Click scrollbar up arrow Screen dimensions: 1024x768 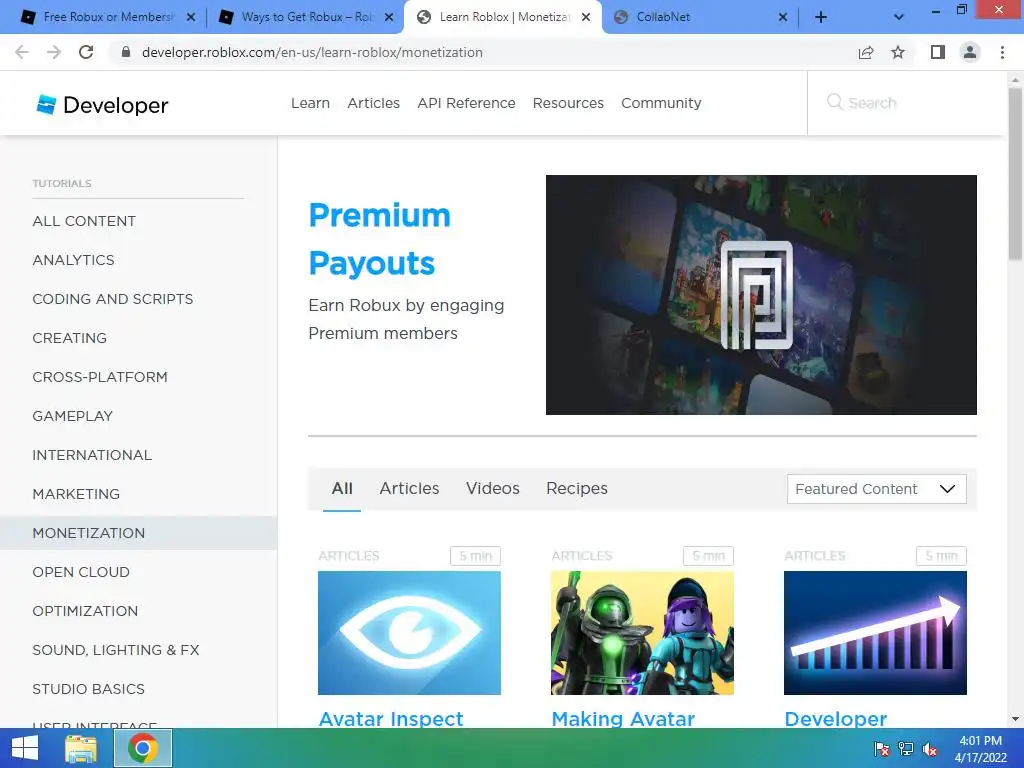tap(1015, 79)
